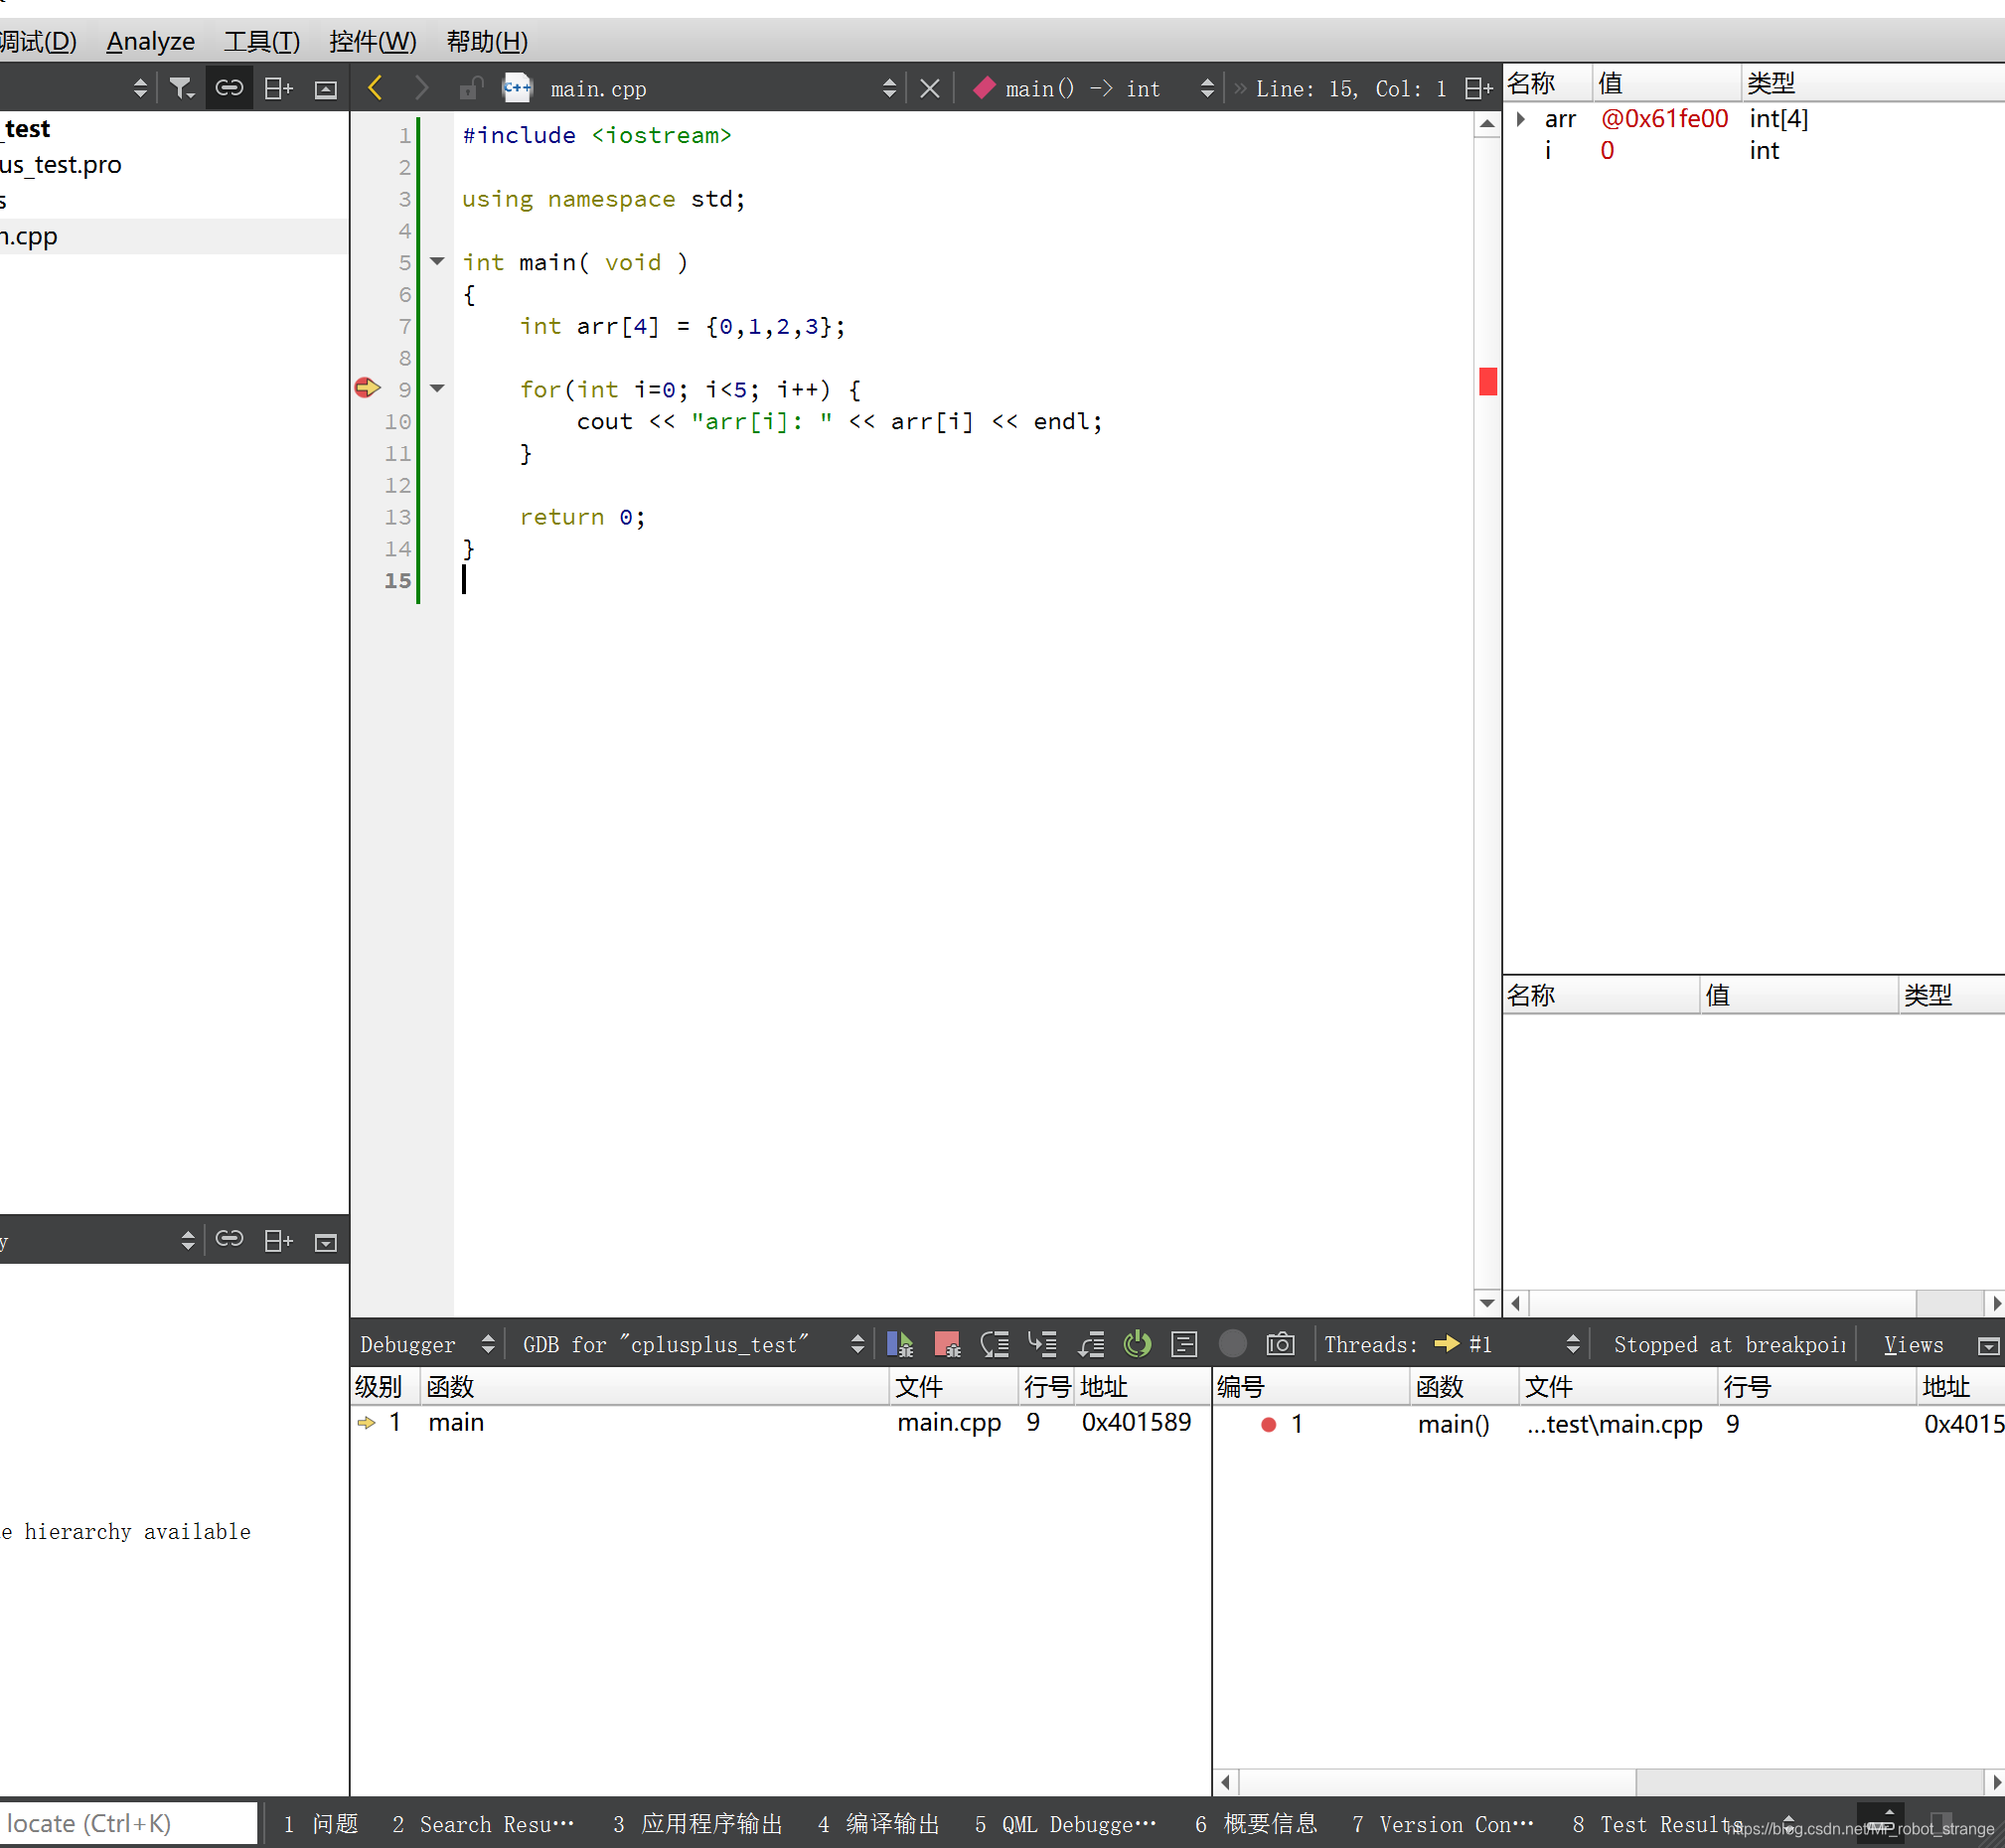Switch to the 编译输出 output tab
Viewport: 2005px width, 1848px height.
point(879,1824)
